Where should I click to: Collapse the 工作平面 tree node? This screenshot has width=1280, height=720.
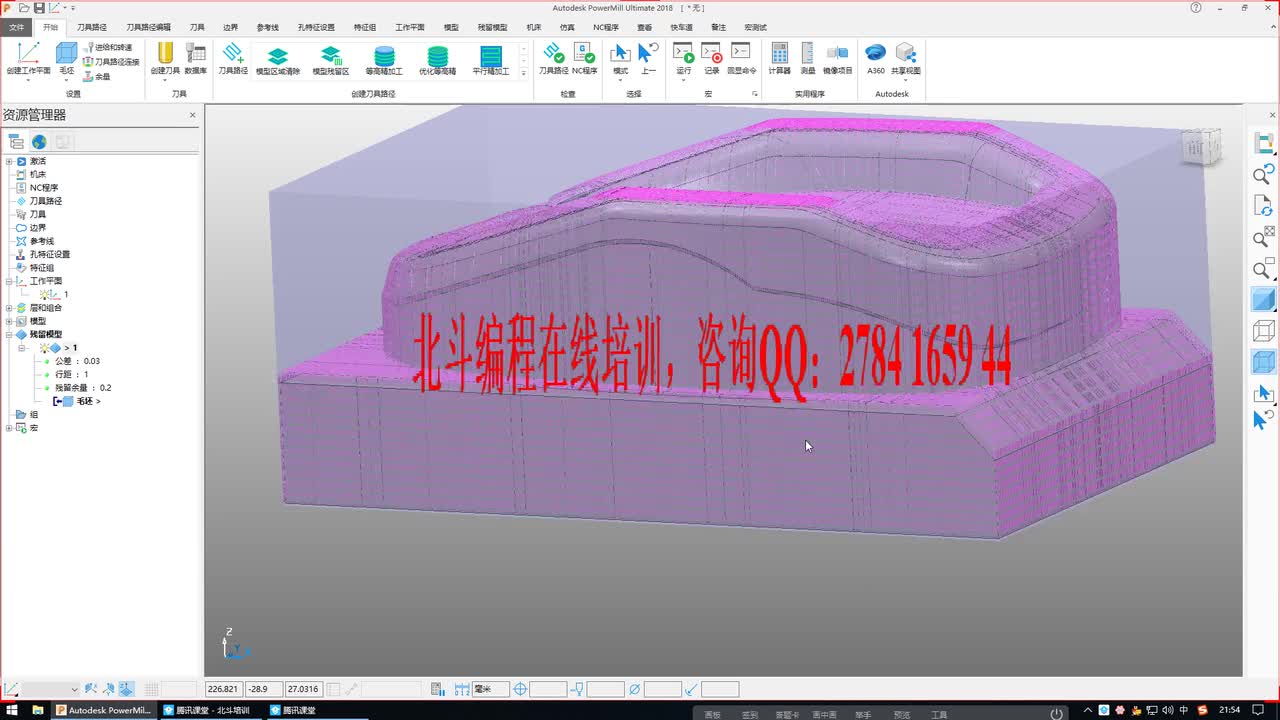pos(9,281)
